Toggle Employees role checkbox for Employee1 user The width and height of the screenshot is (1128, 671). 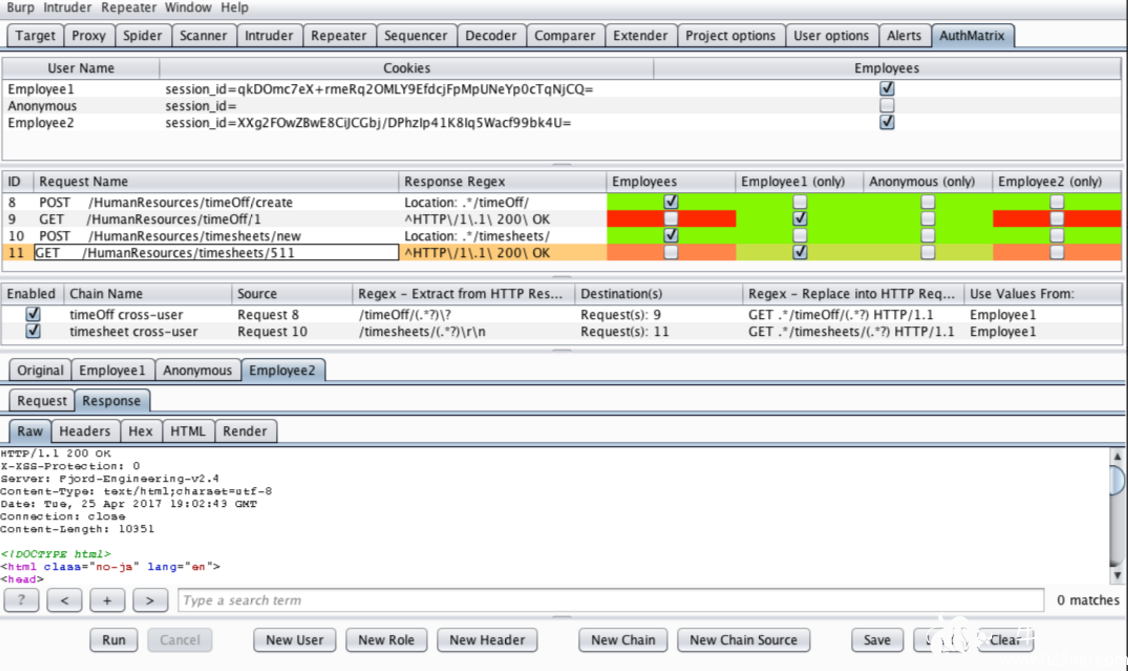click(887, 88)
